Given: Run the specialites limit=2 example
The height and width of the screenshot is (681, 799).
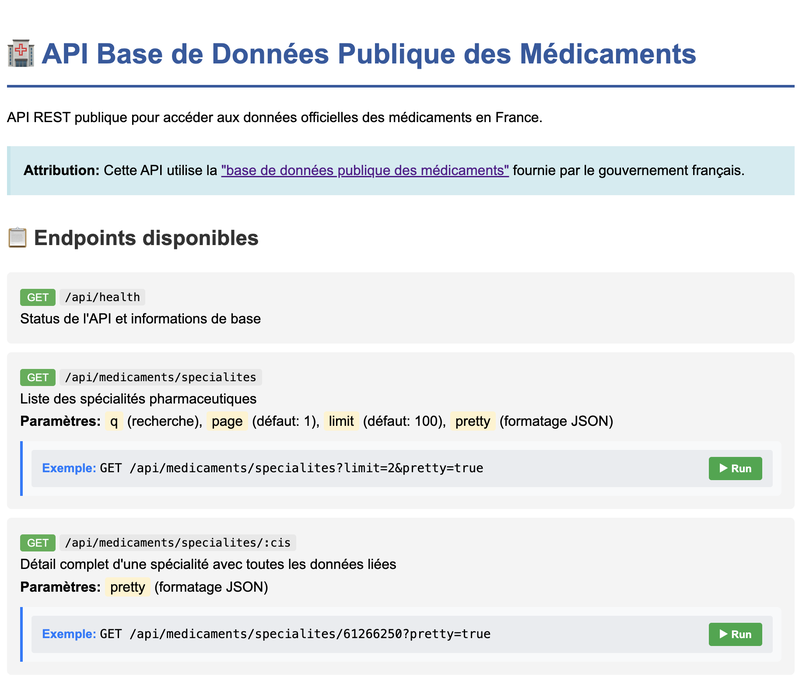Looking at the screenshot, I should click(x=735, y=468).
